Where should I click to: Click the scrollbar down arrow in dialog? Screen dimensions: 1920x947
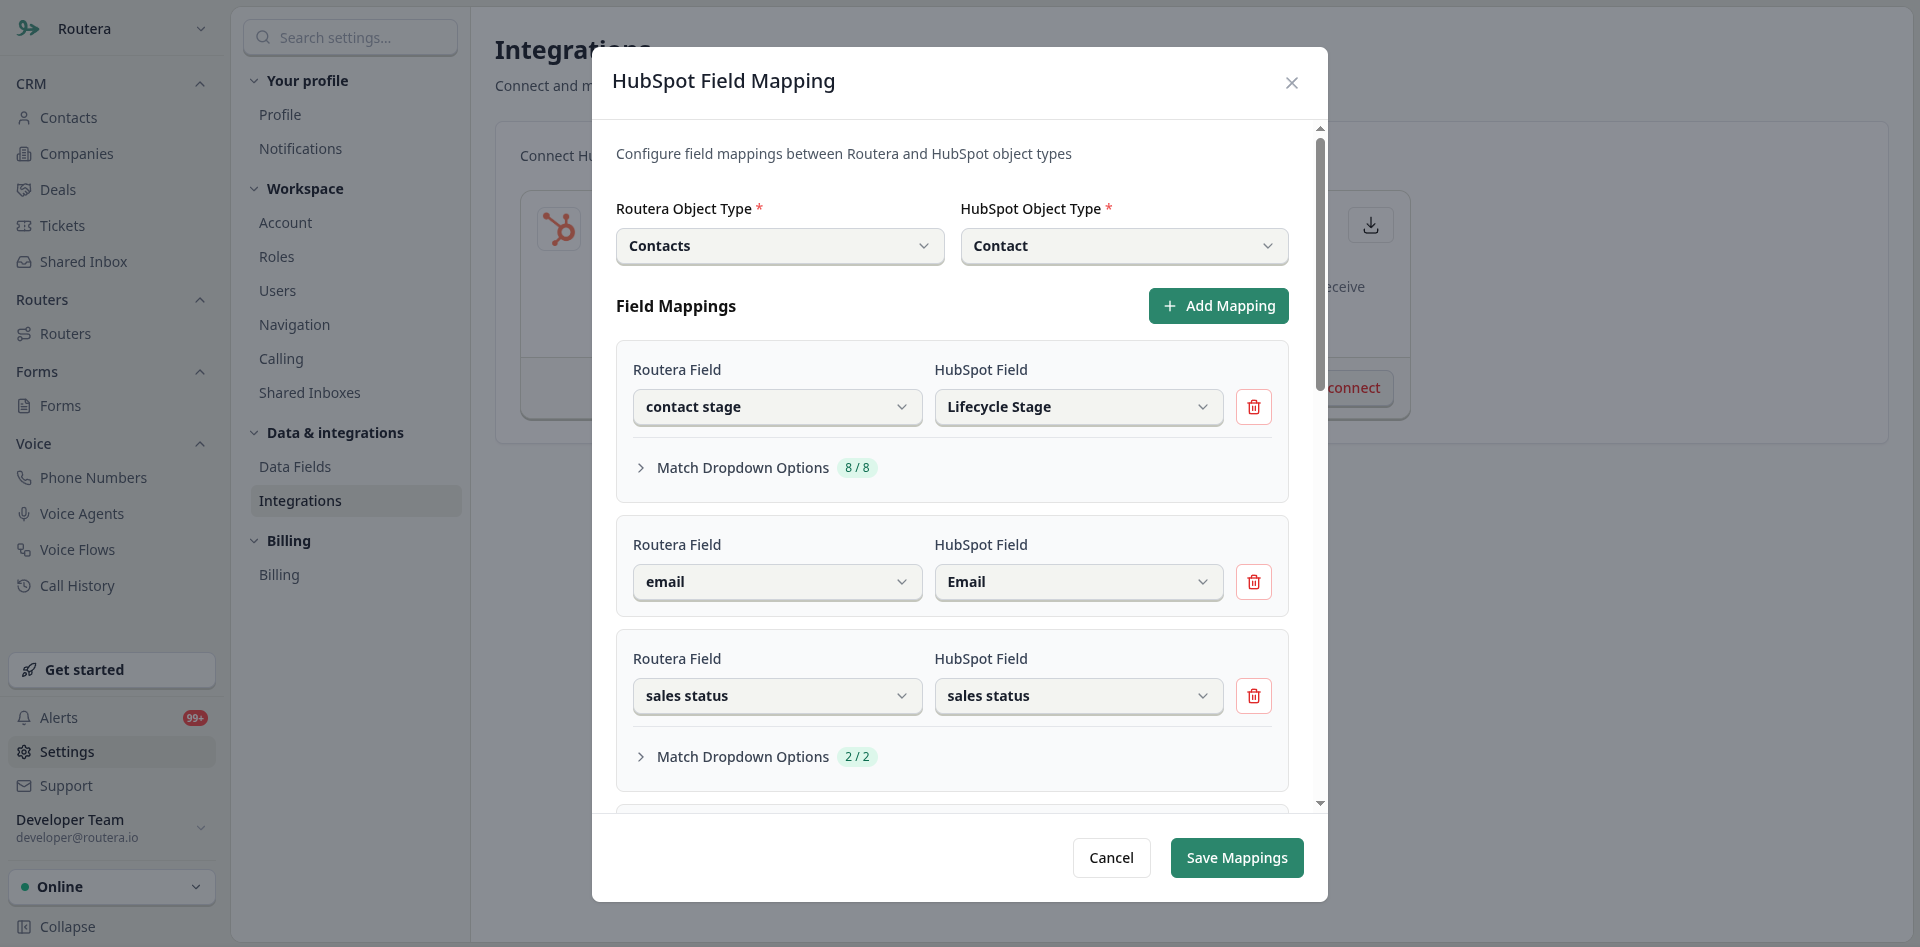point(1320,803)
